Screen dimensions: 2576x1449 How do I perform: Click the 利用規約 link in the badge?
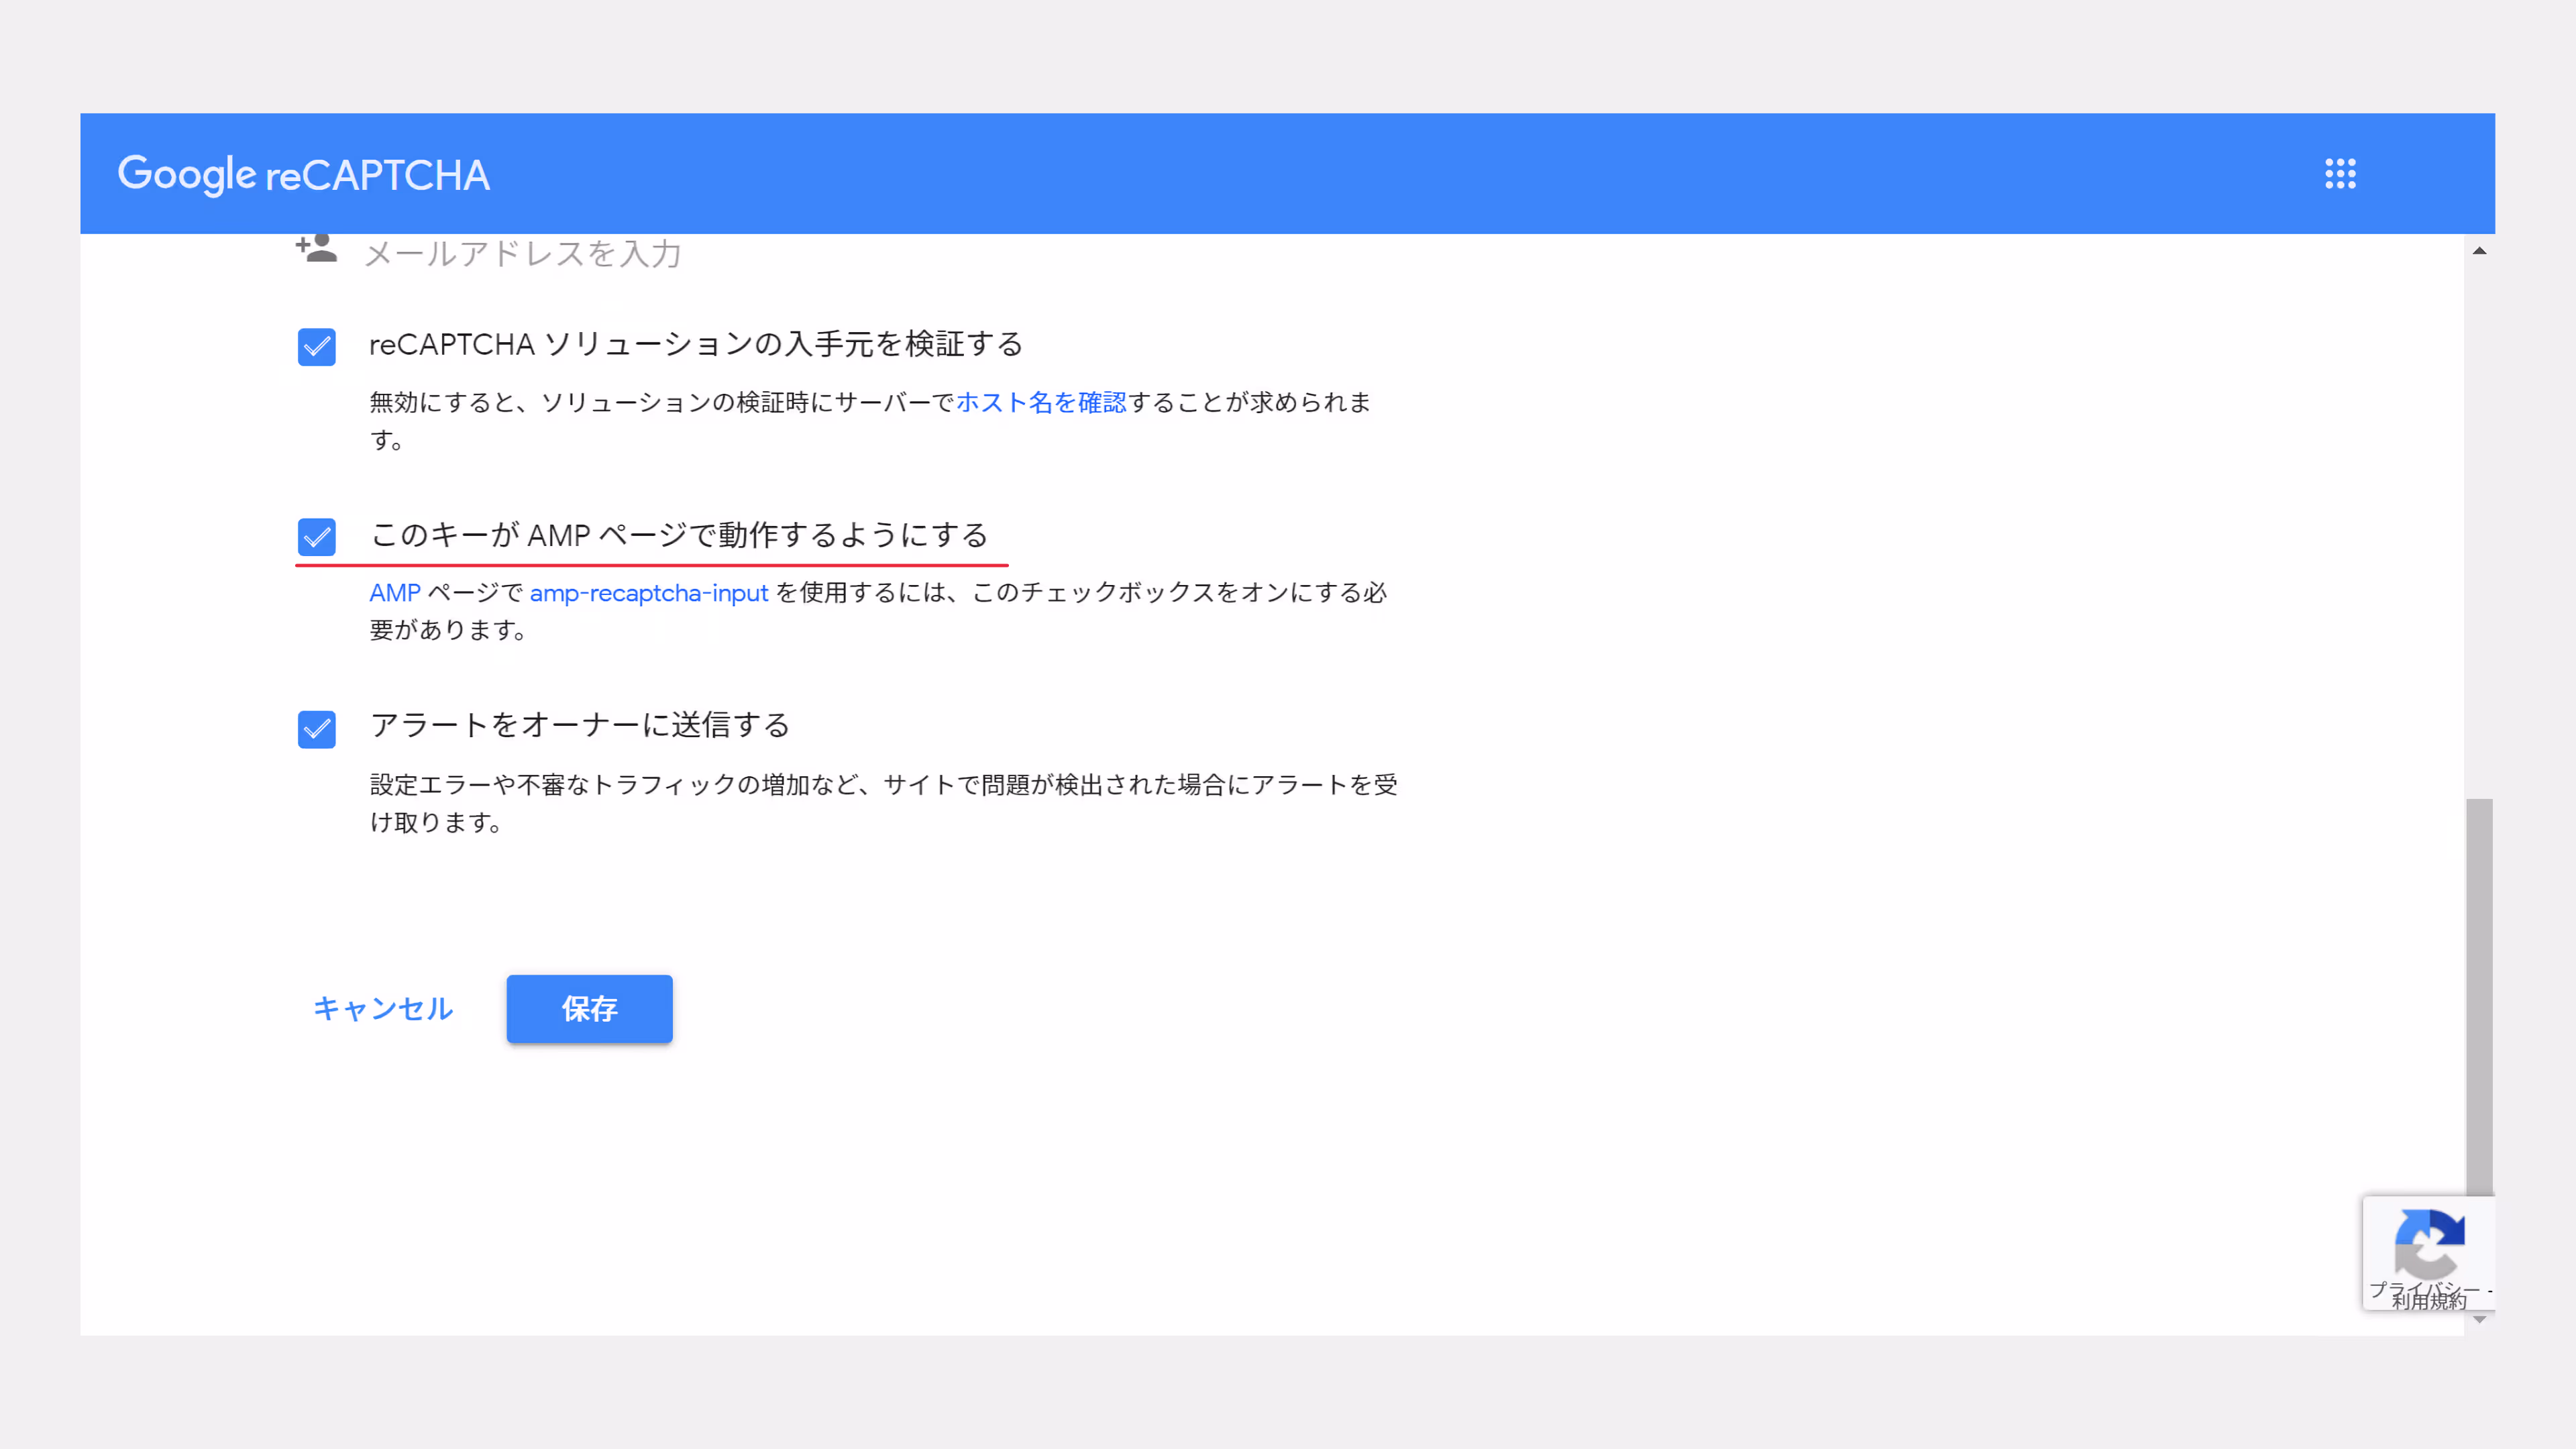2429,1300
